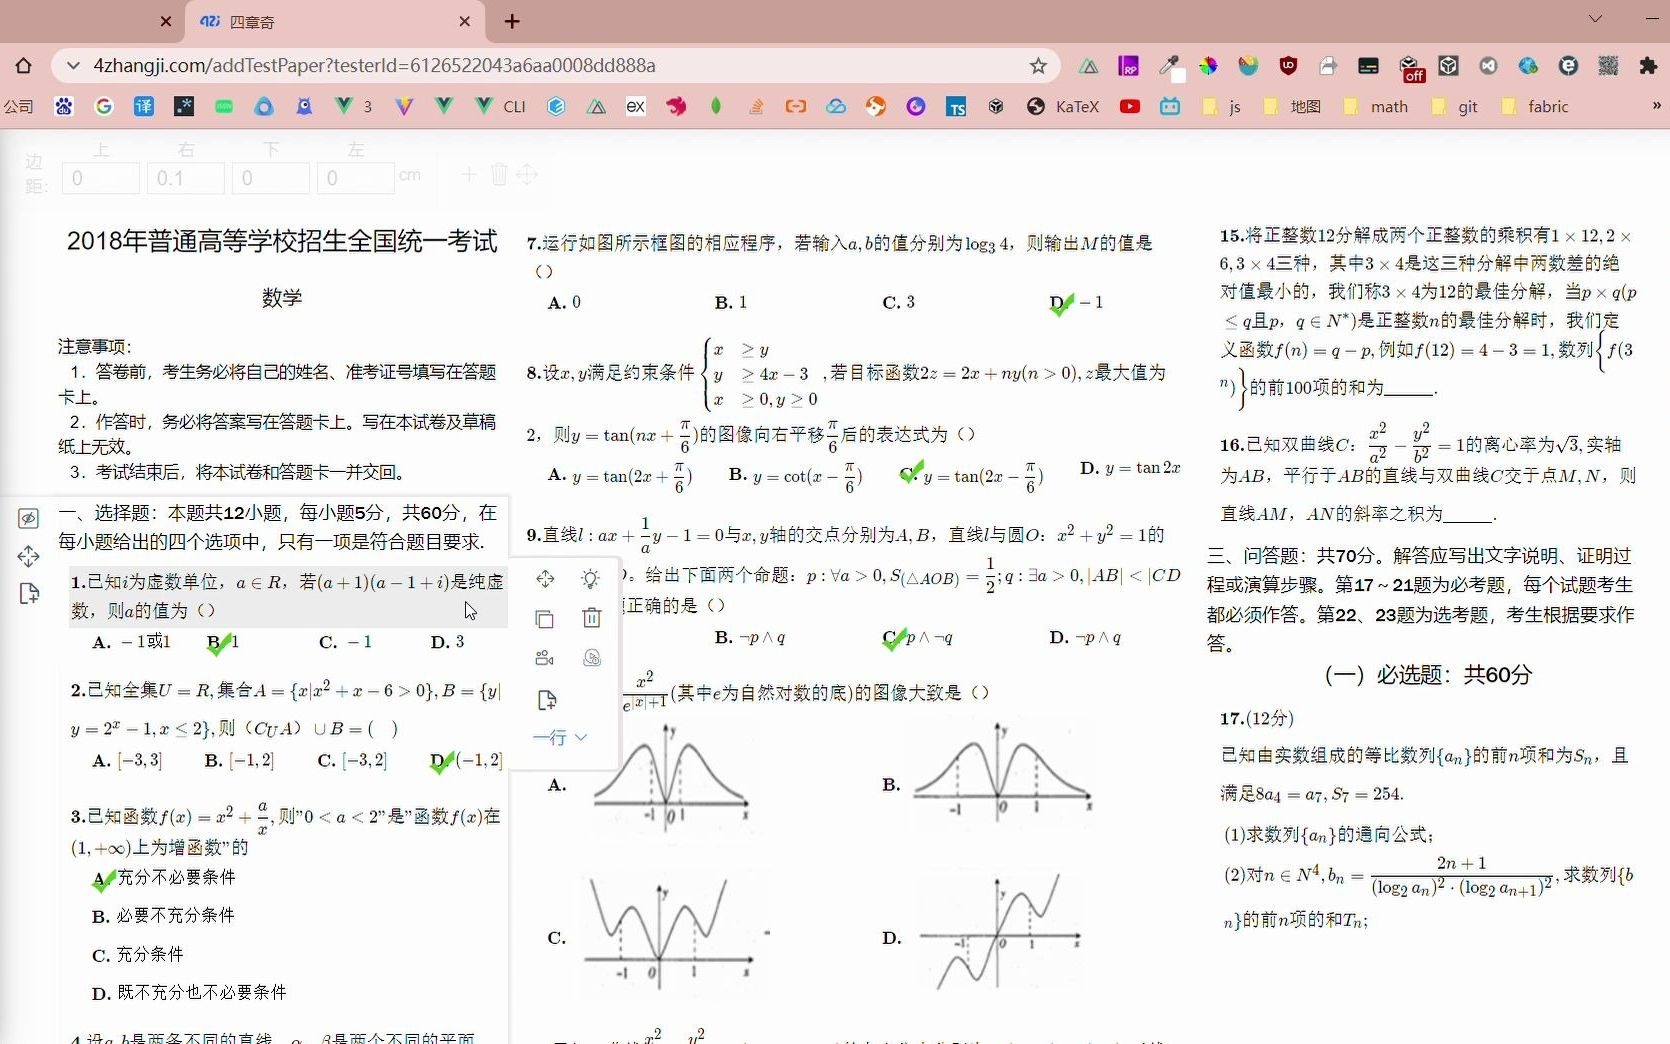Select option A. 0 of question 7
The width and height of the screenshot is (1670, 1044).
tap(564, 302)
